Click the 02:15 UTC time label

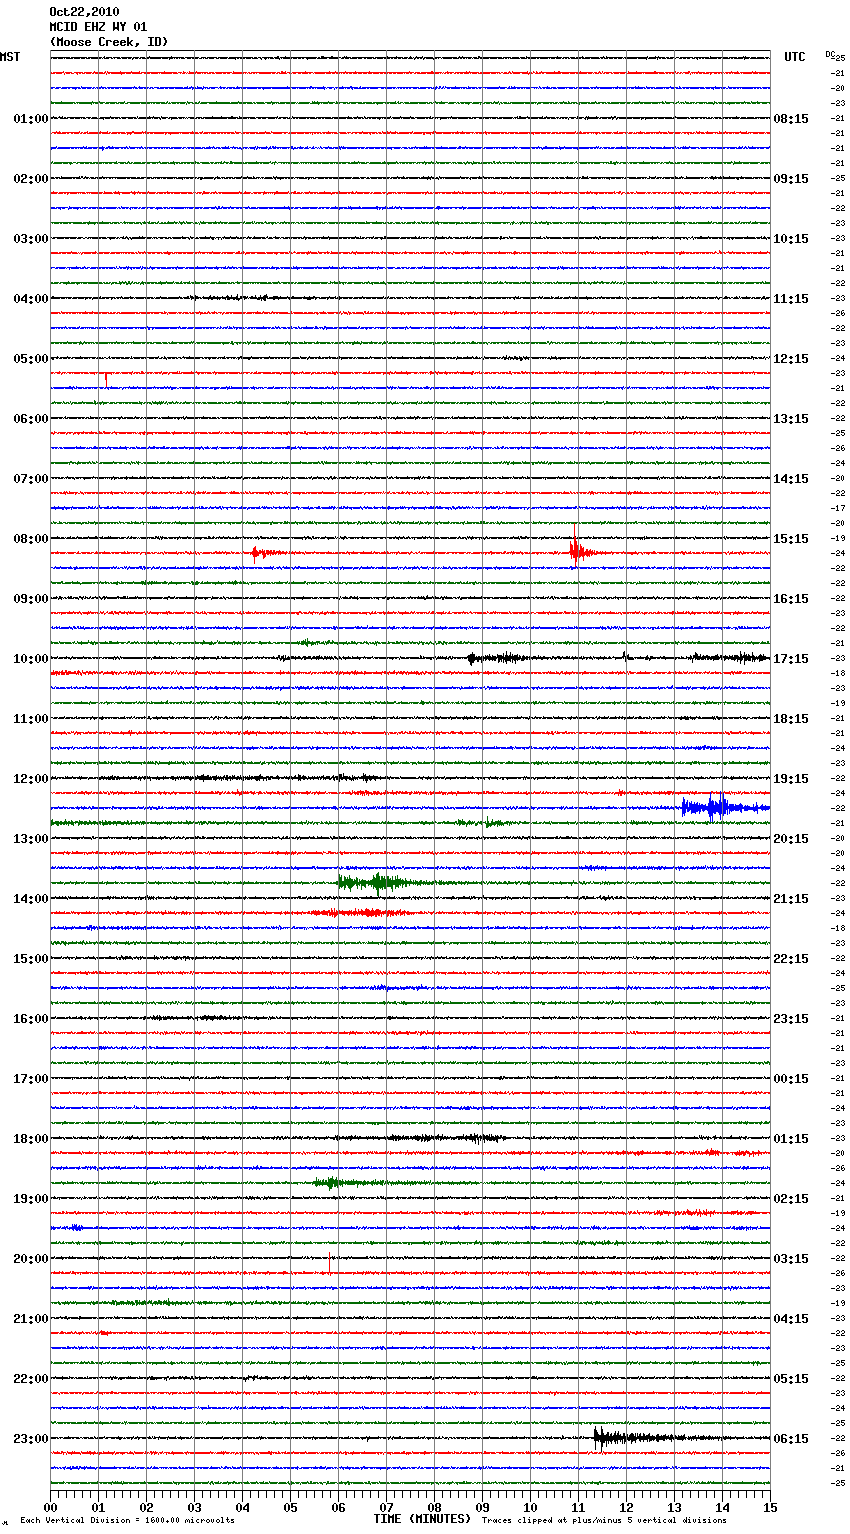[x=791, y=1199]
